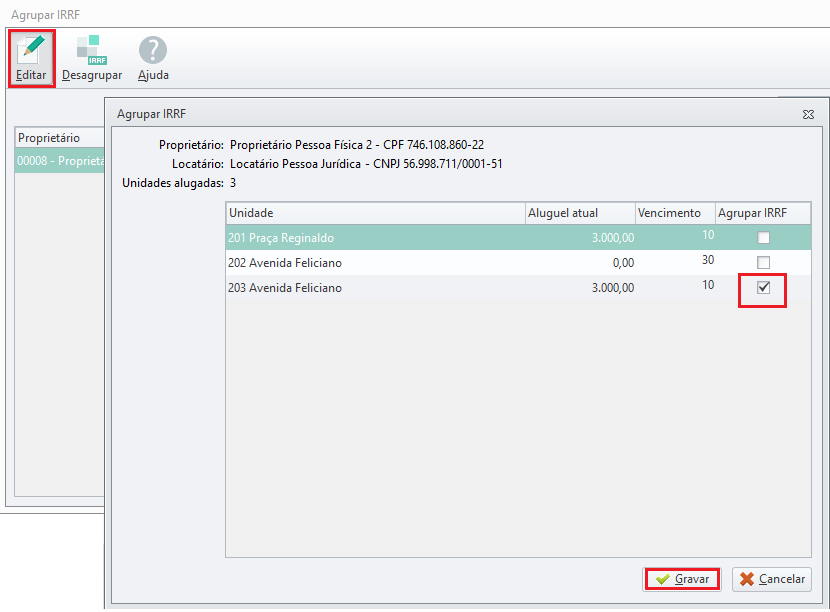Viewport: 830px width, 612px height.
Task: Click the Vencimento column header
Action: 675,213
